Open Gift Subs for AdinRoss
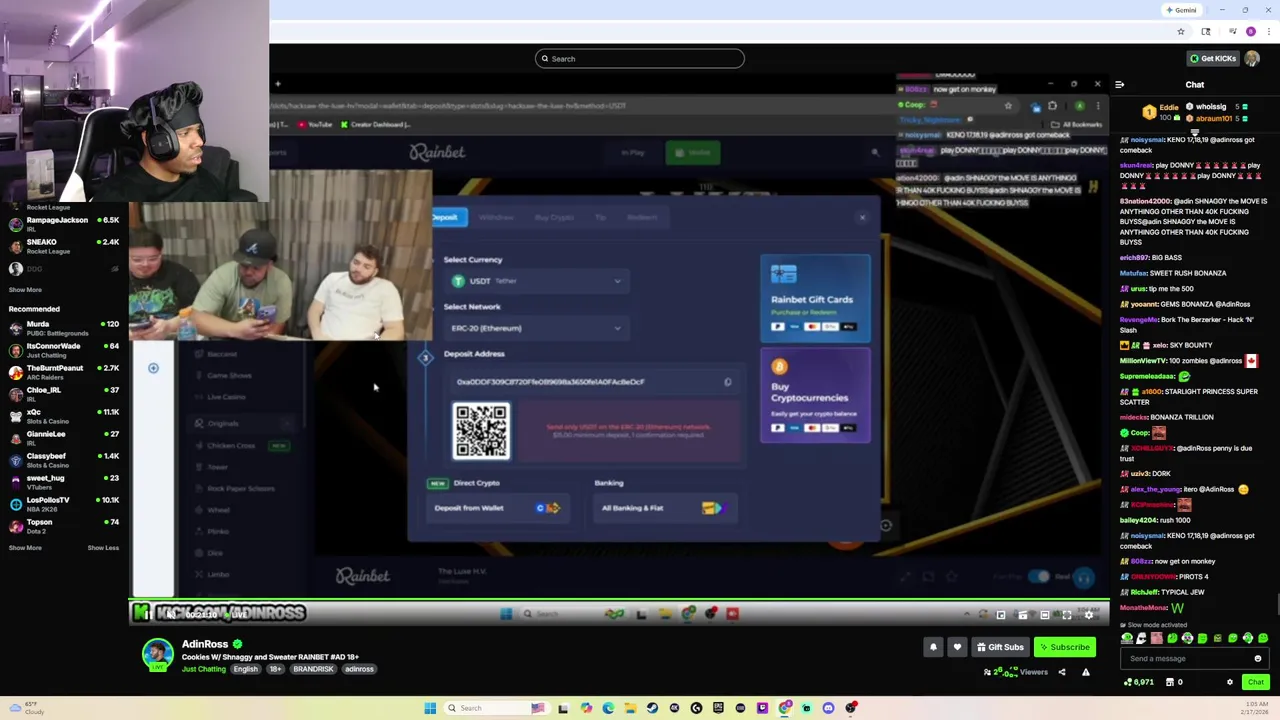 point(1000,647)
